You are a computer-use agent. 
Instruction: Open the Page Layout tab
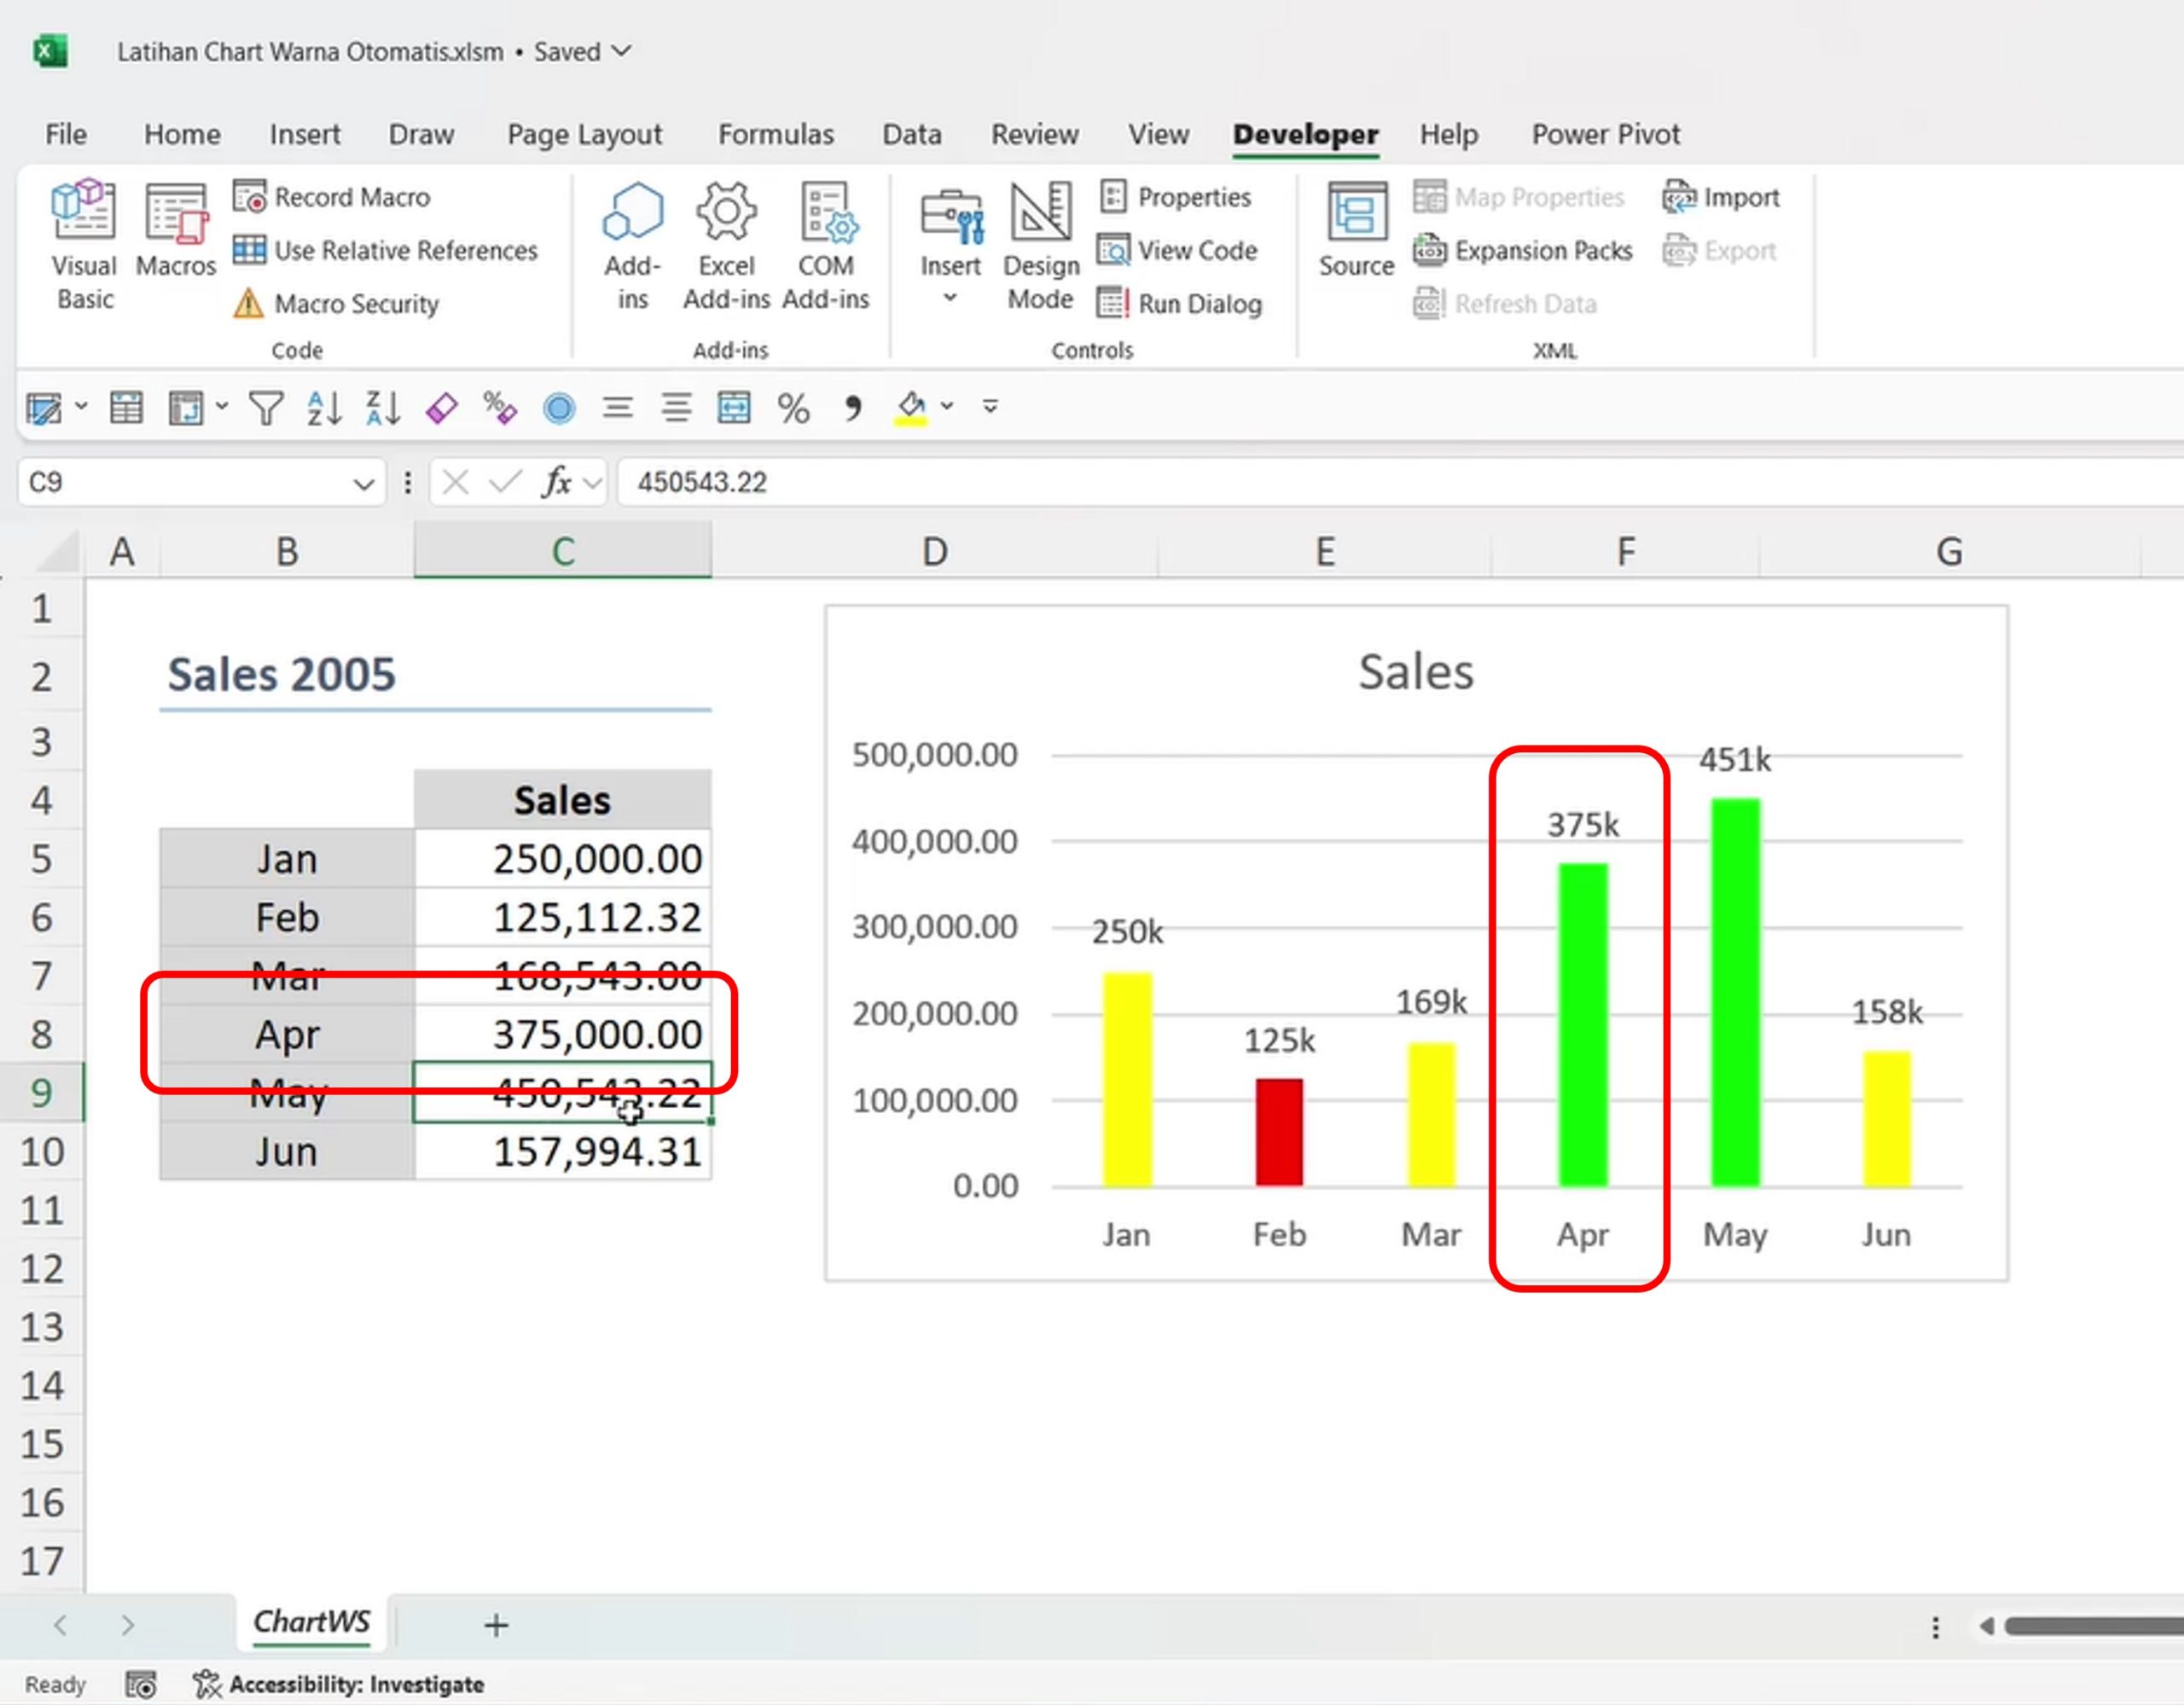[584, 134]
